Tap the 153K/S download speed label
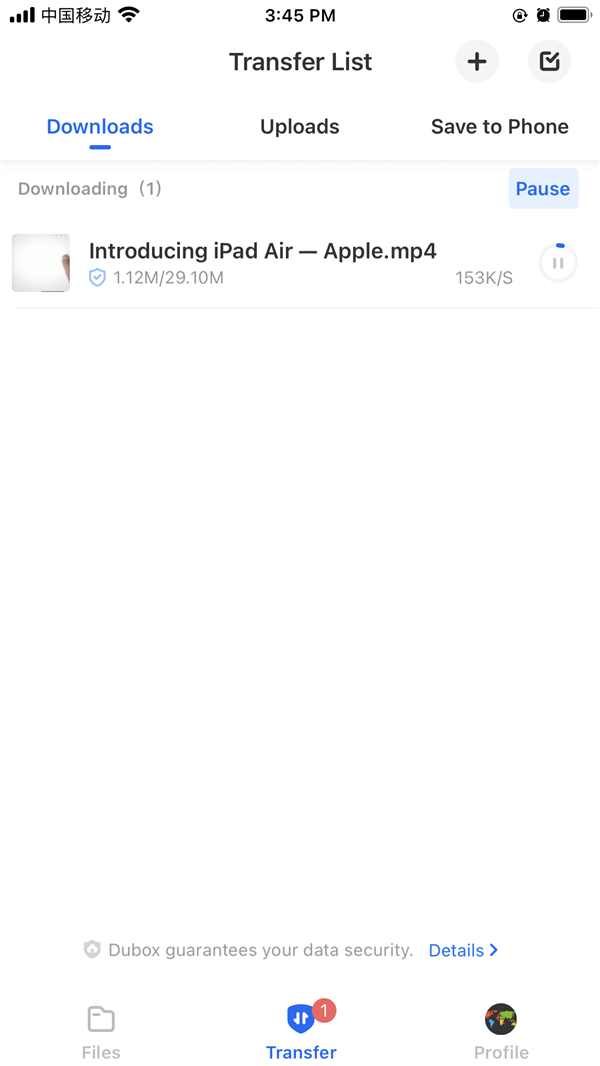600x1066 pixels. 484,278
